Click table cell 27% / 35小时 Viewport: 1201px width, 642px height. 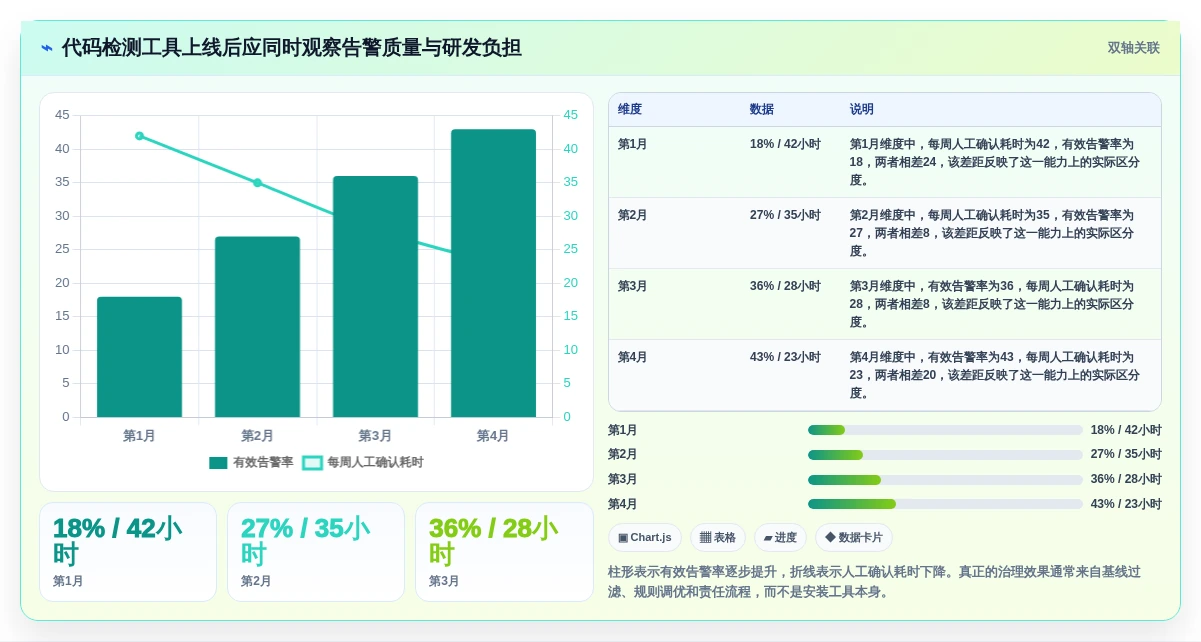point(785,215)
